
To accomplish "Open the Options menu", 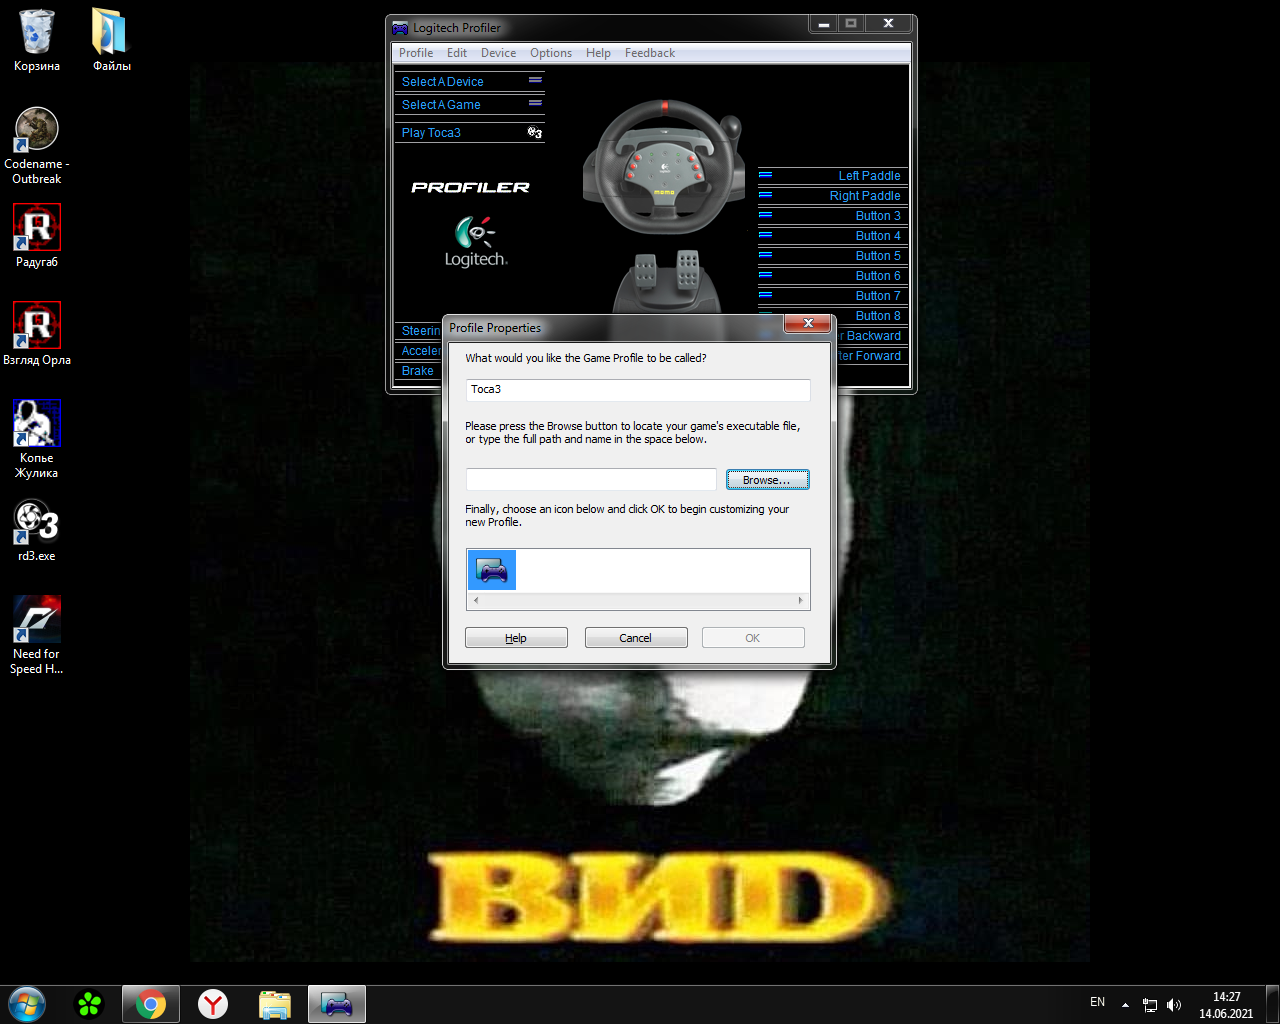I will (x=551, y=53).
